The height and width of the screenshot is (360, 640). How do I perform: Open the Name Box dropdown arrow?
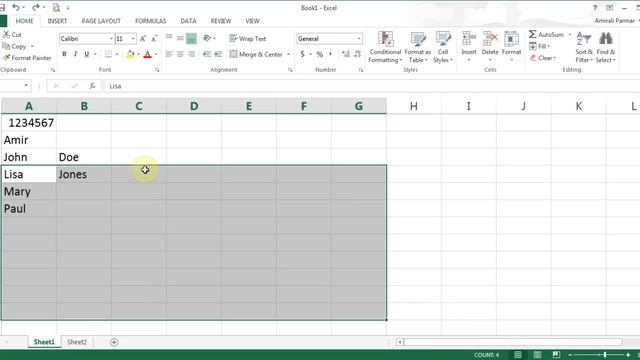click(26, 86)
